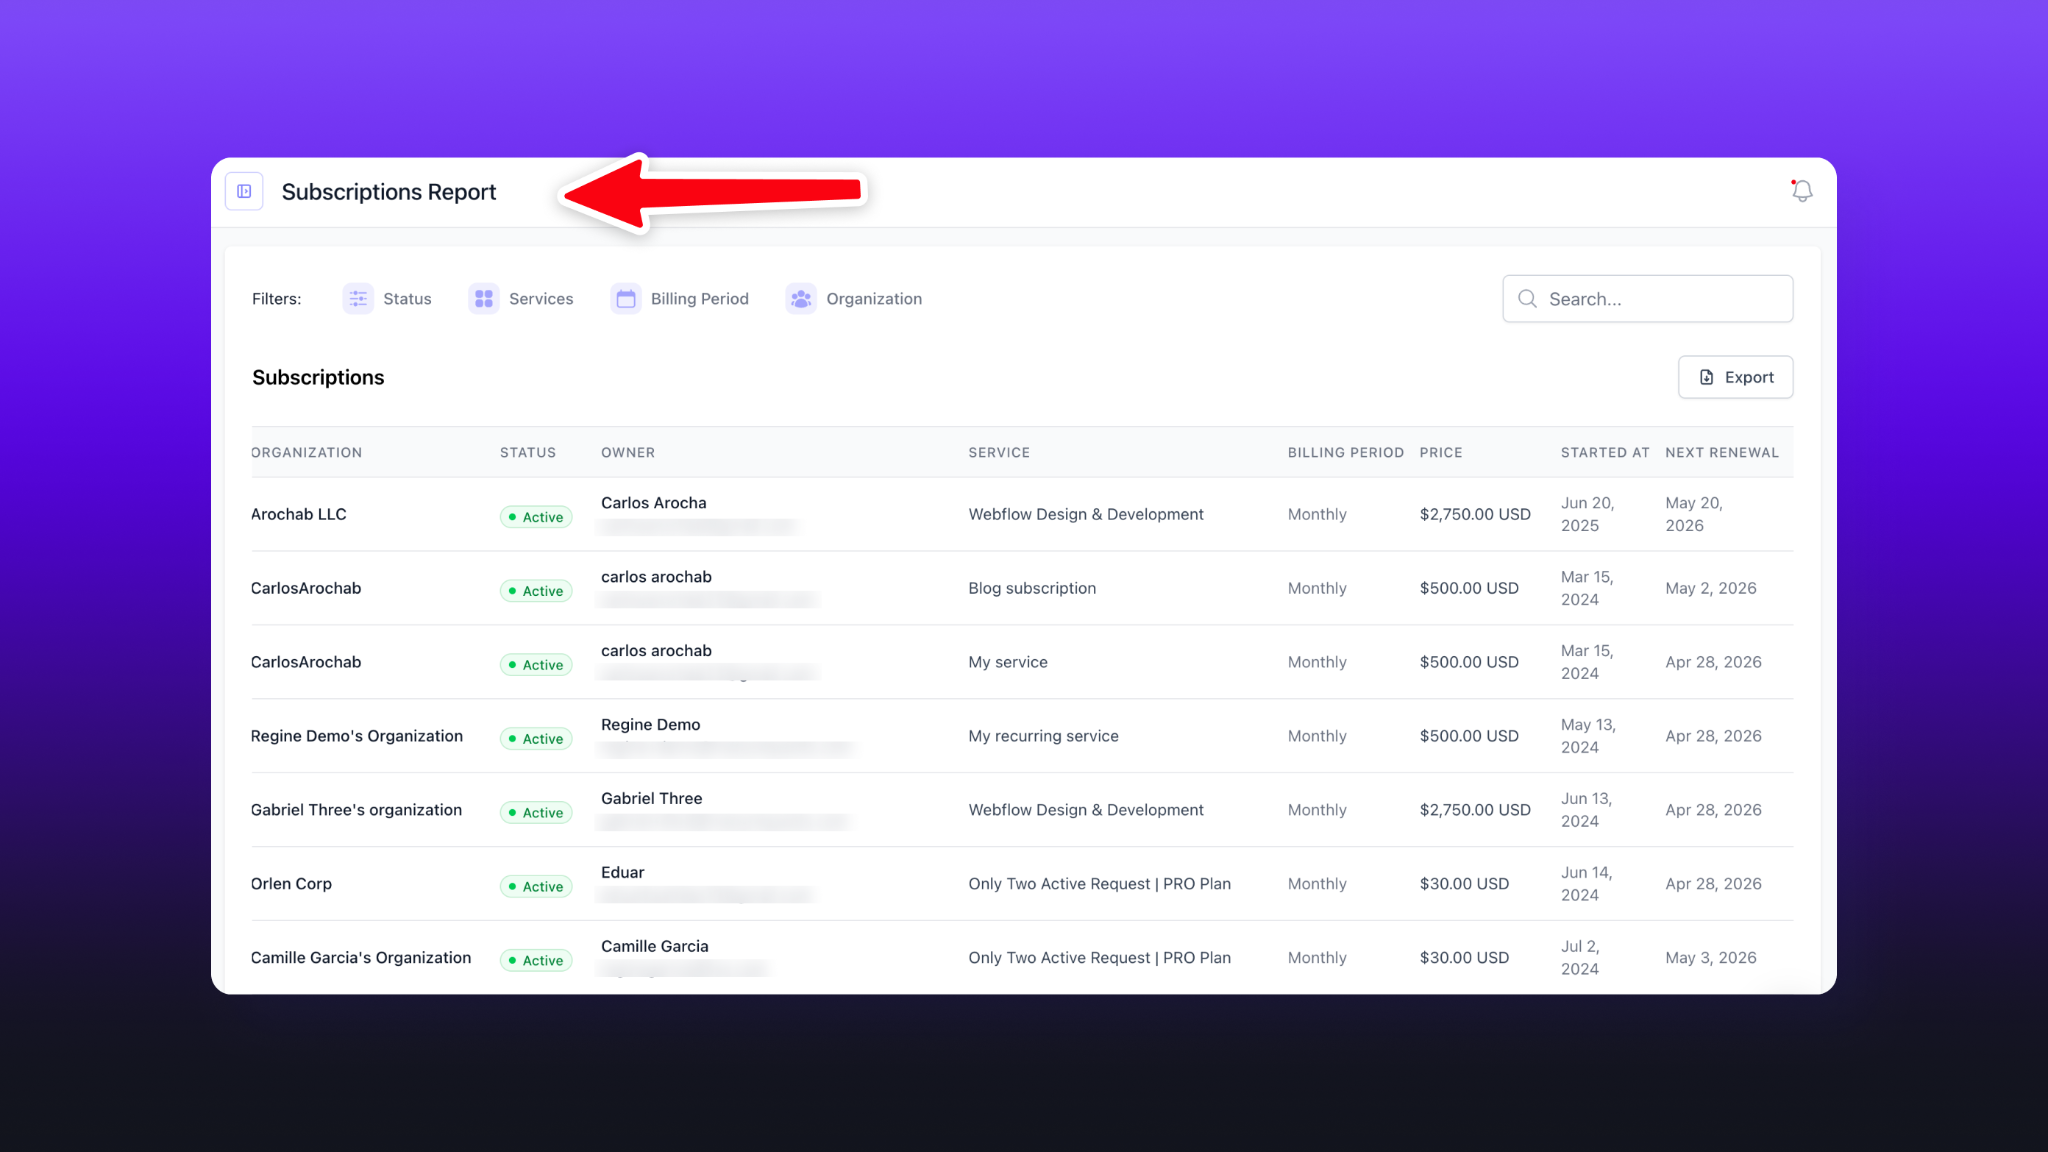
Task: Click the Organization filter people icon
Action: (x=801, y=298)
